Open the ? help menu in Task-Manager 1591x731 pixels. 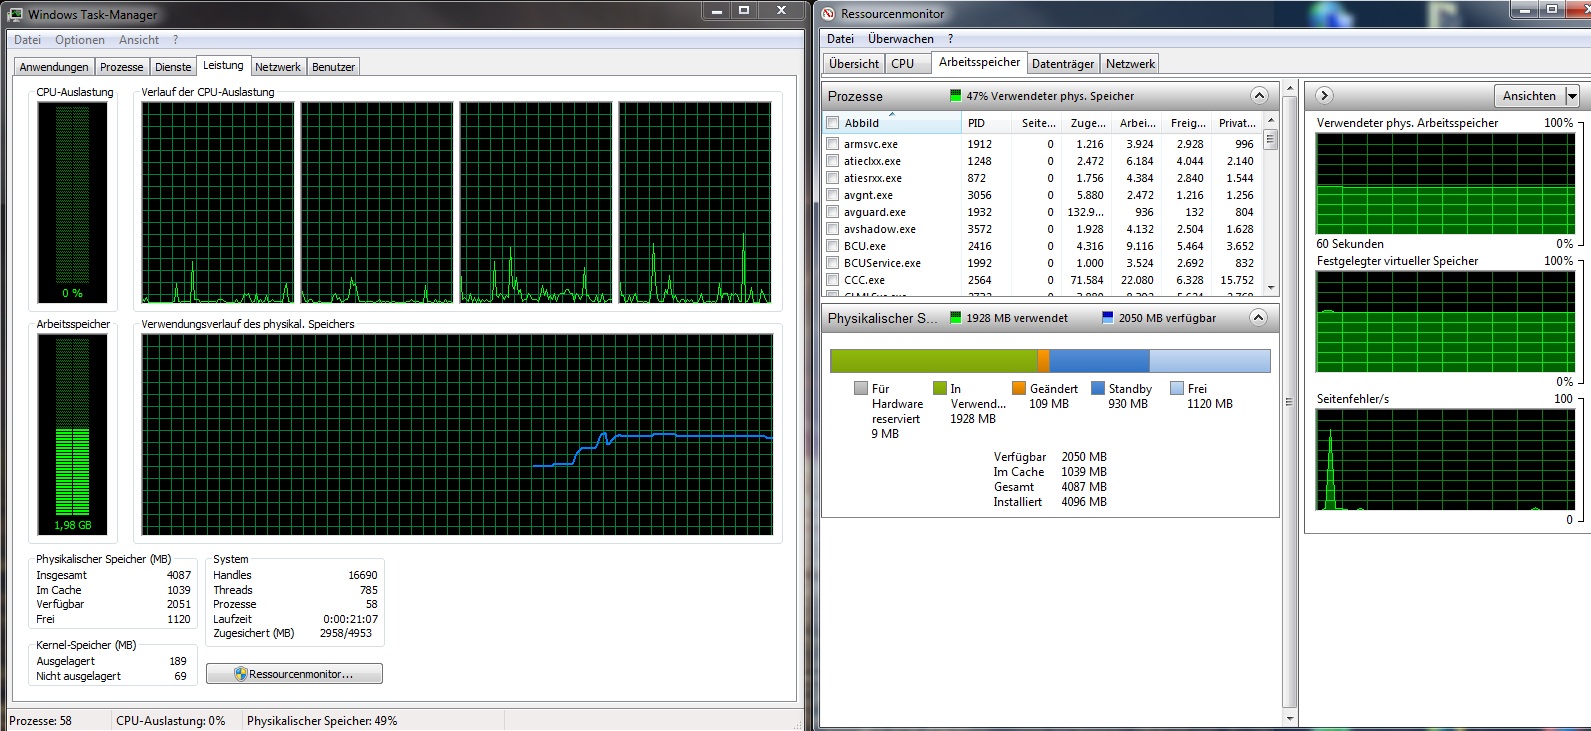click(x=176, y=40)
